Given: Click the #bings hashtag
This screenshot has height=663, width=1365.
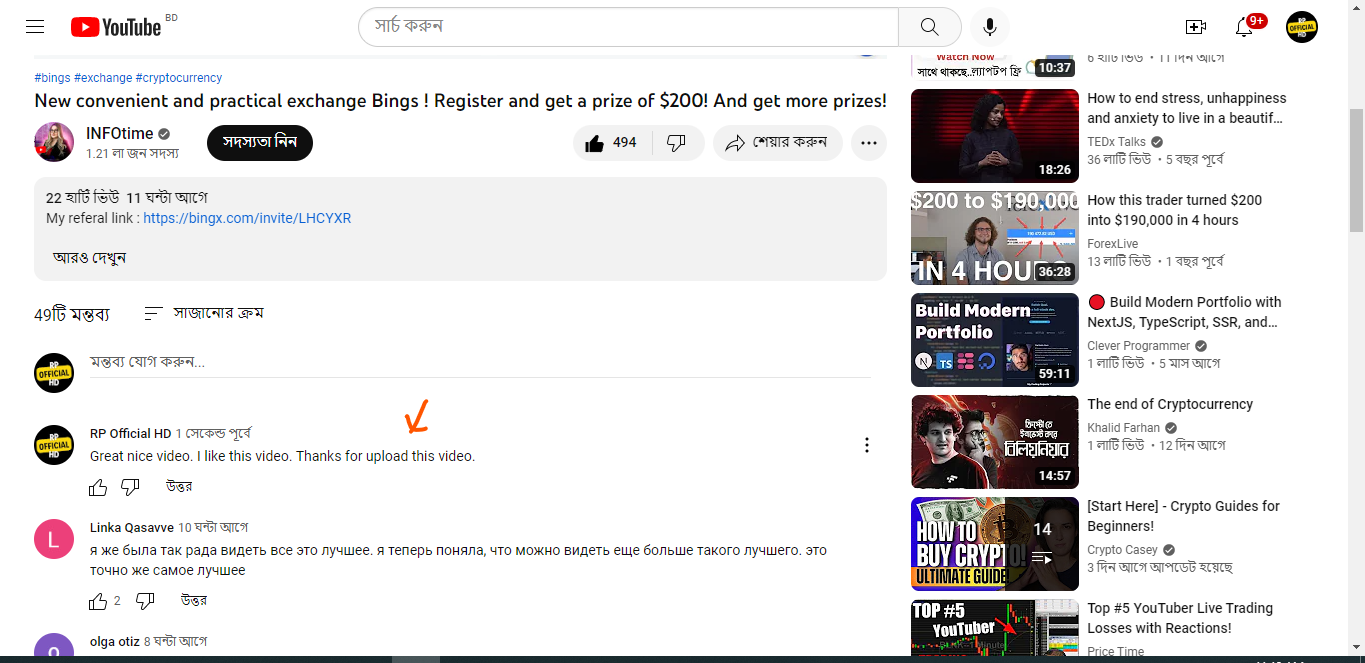Looking at the screenshot, I should tap(52, 78).
